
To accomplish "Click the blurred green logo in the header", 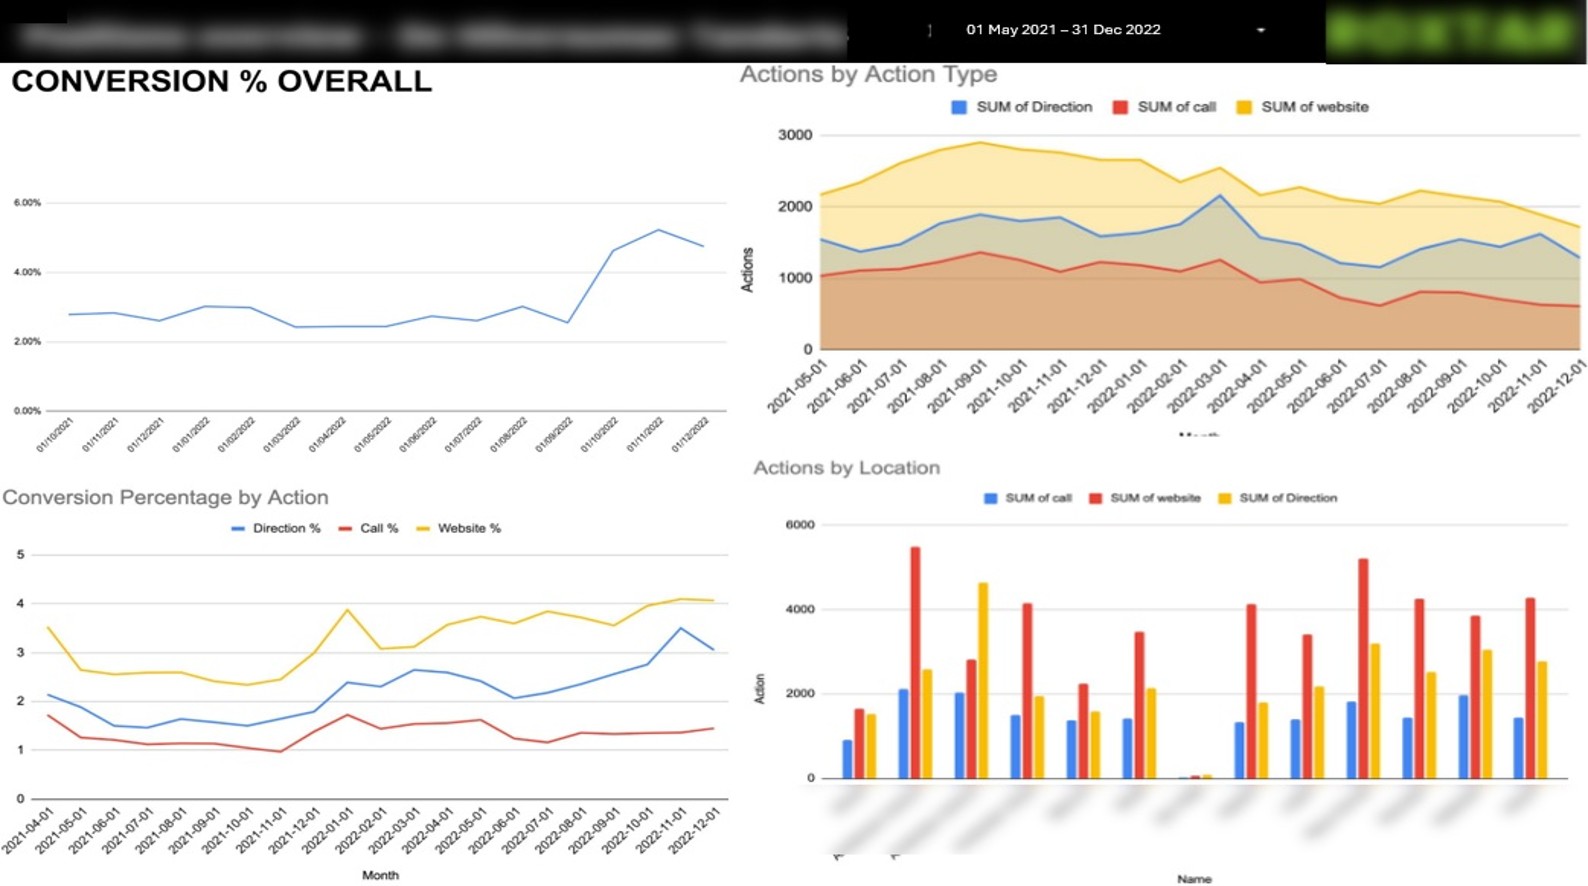I will click(1455, 32).
